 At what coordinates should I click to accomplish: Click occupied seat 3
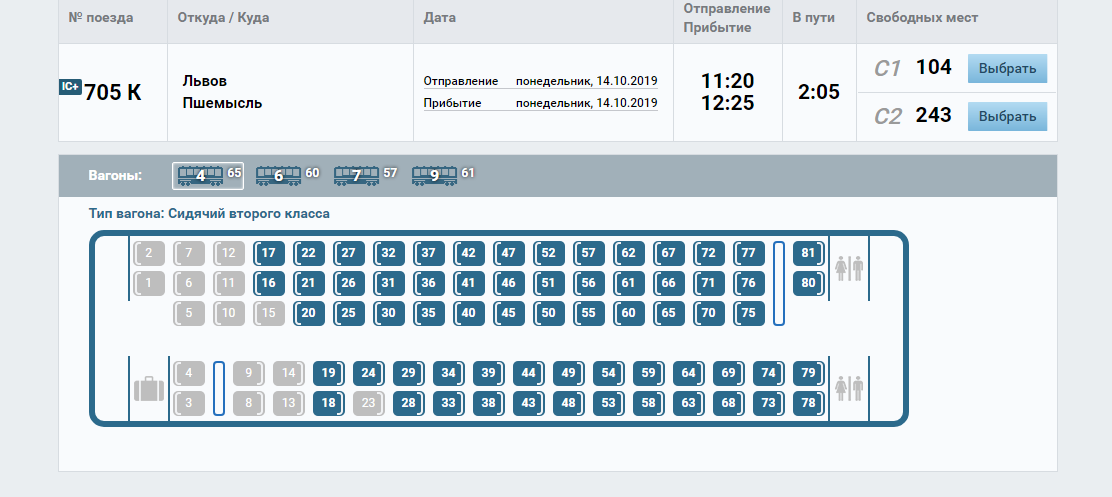pyautogui.click(x=189, y=403)
